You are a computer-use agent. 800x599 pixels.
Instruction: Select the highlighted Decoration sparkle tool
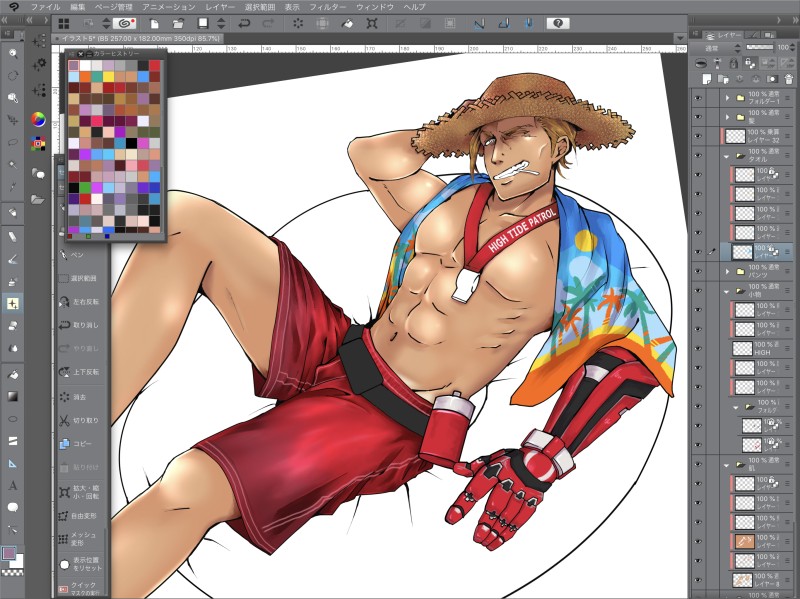(13, 304)
